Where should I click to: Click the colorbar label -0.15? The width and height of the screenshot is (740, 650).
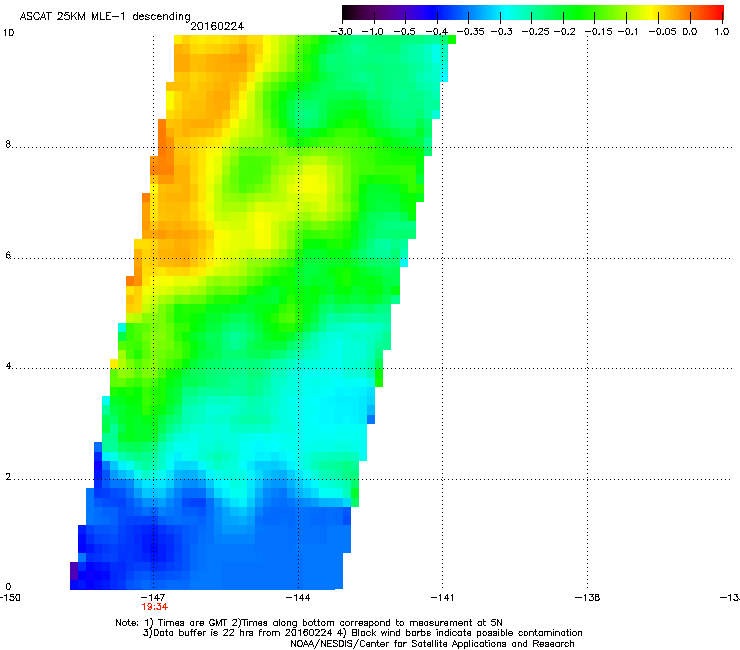(598, 32)
